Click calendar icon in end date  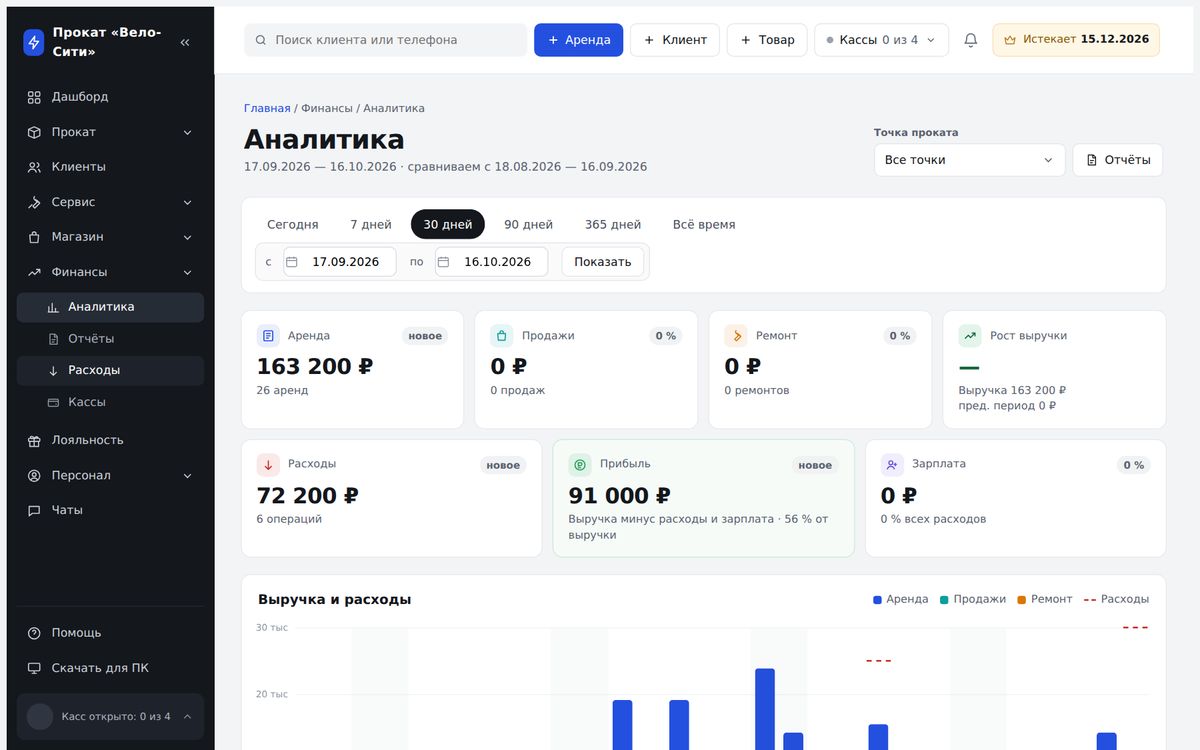point(443,262)
